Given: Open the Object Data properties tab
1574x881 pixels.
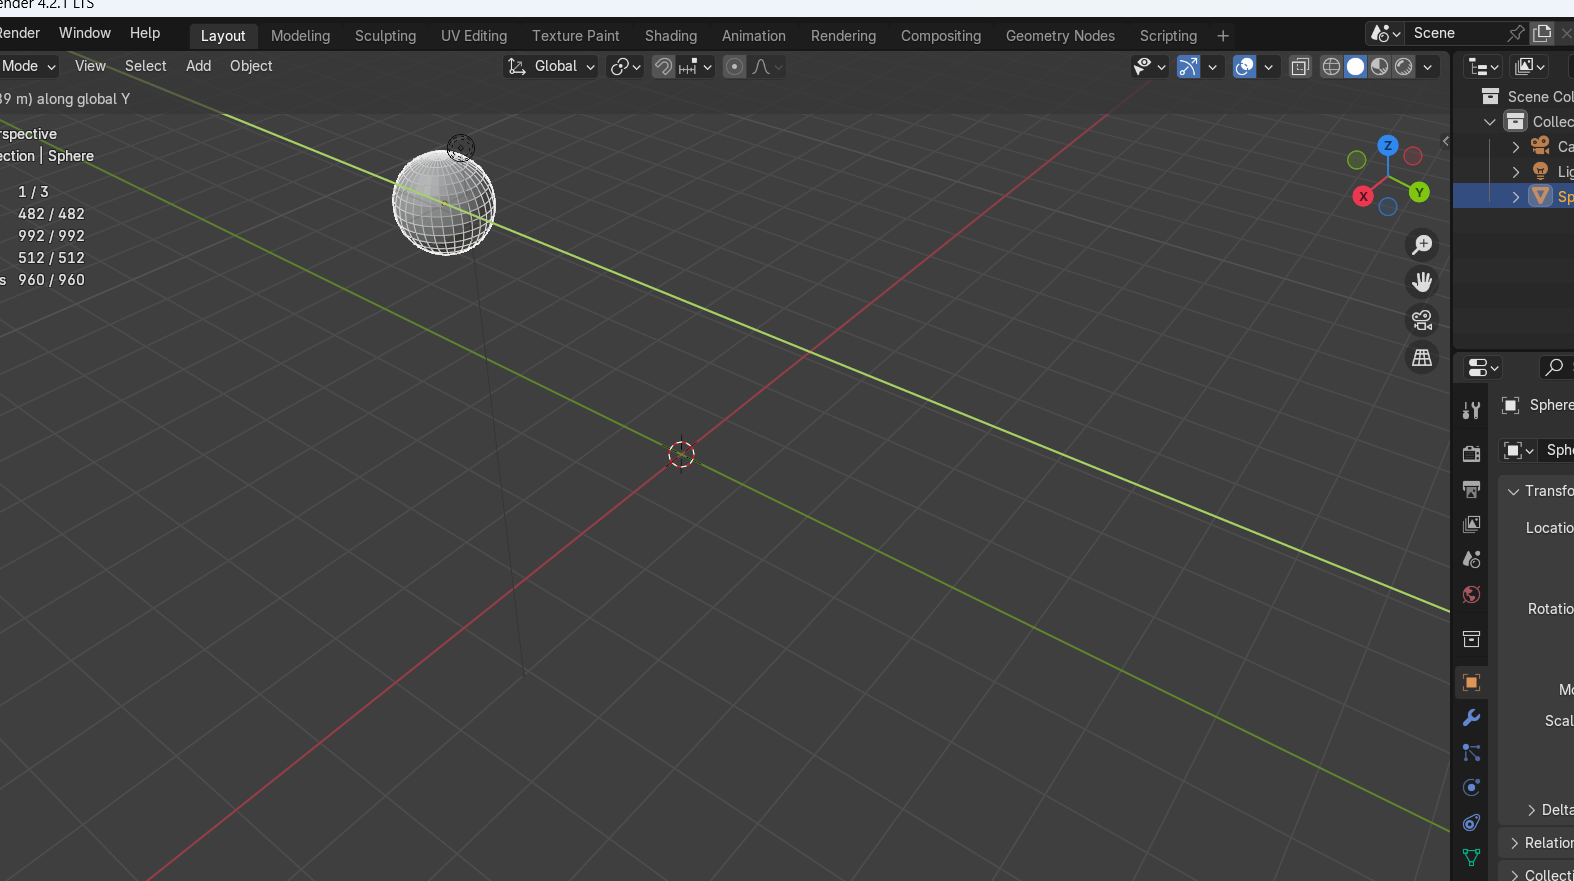Looking at the screenshot, I should pos(1471,857).
